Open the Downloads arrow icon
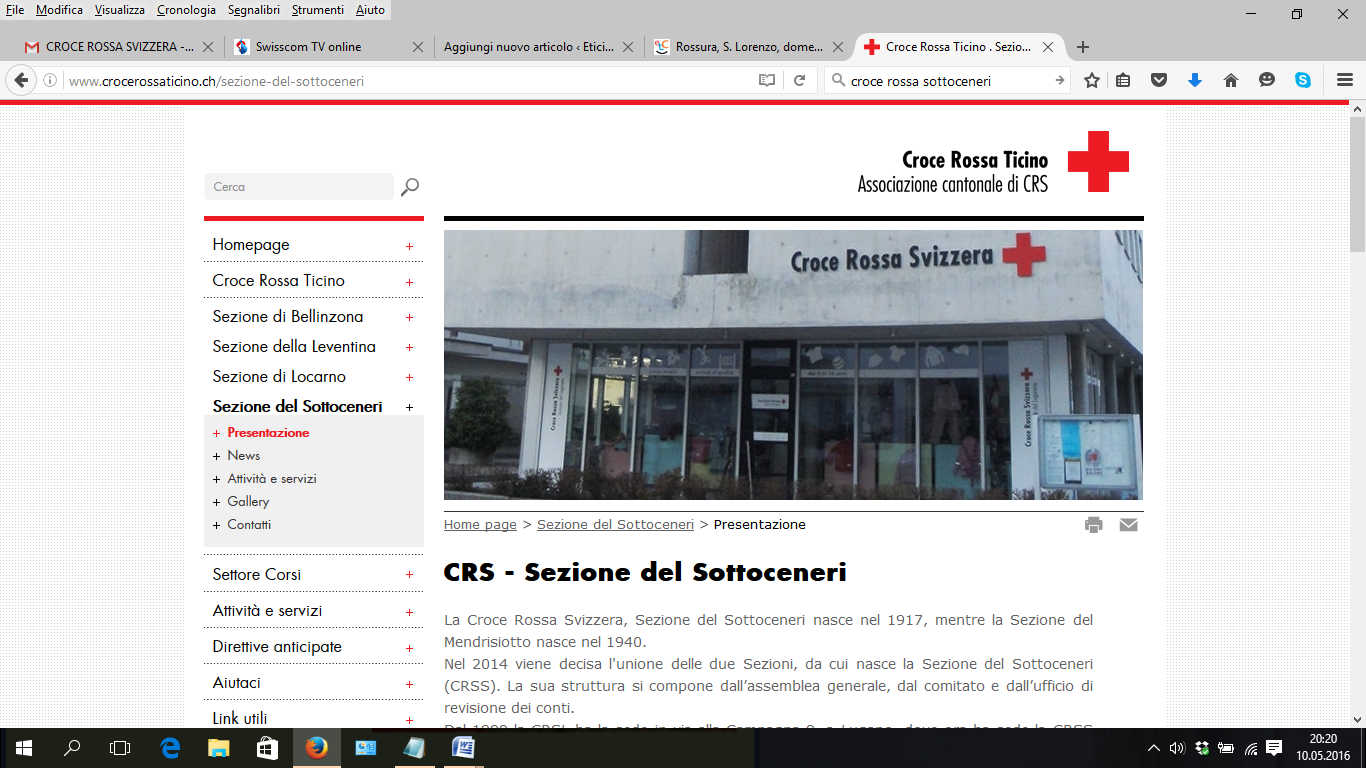 (x=1194, y=81)
